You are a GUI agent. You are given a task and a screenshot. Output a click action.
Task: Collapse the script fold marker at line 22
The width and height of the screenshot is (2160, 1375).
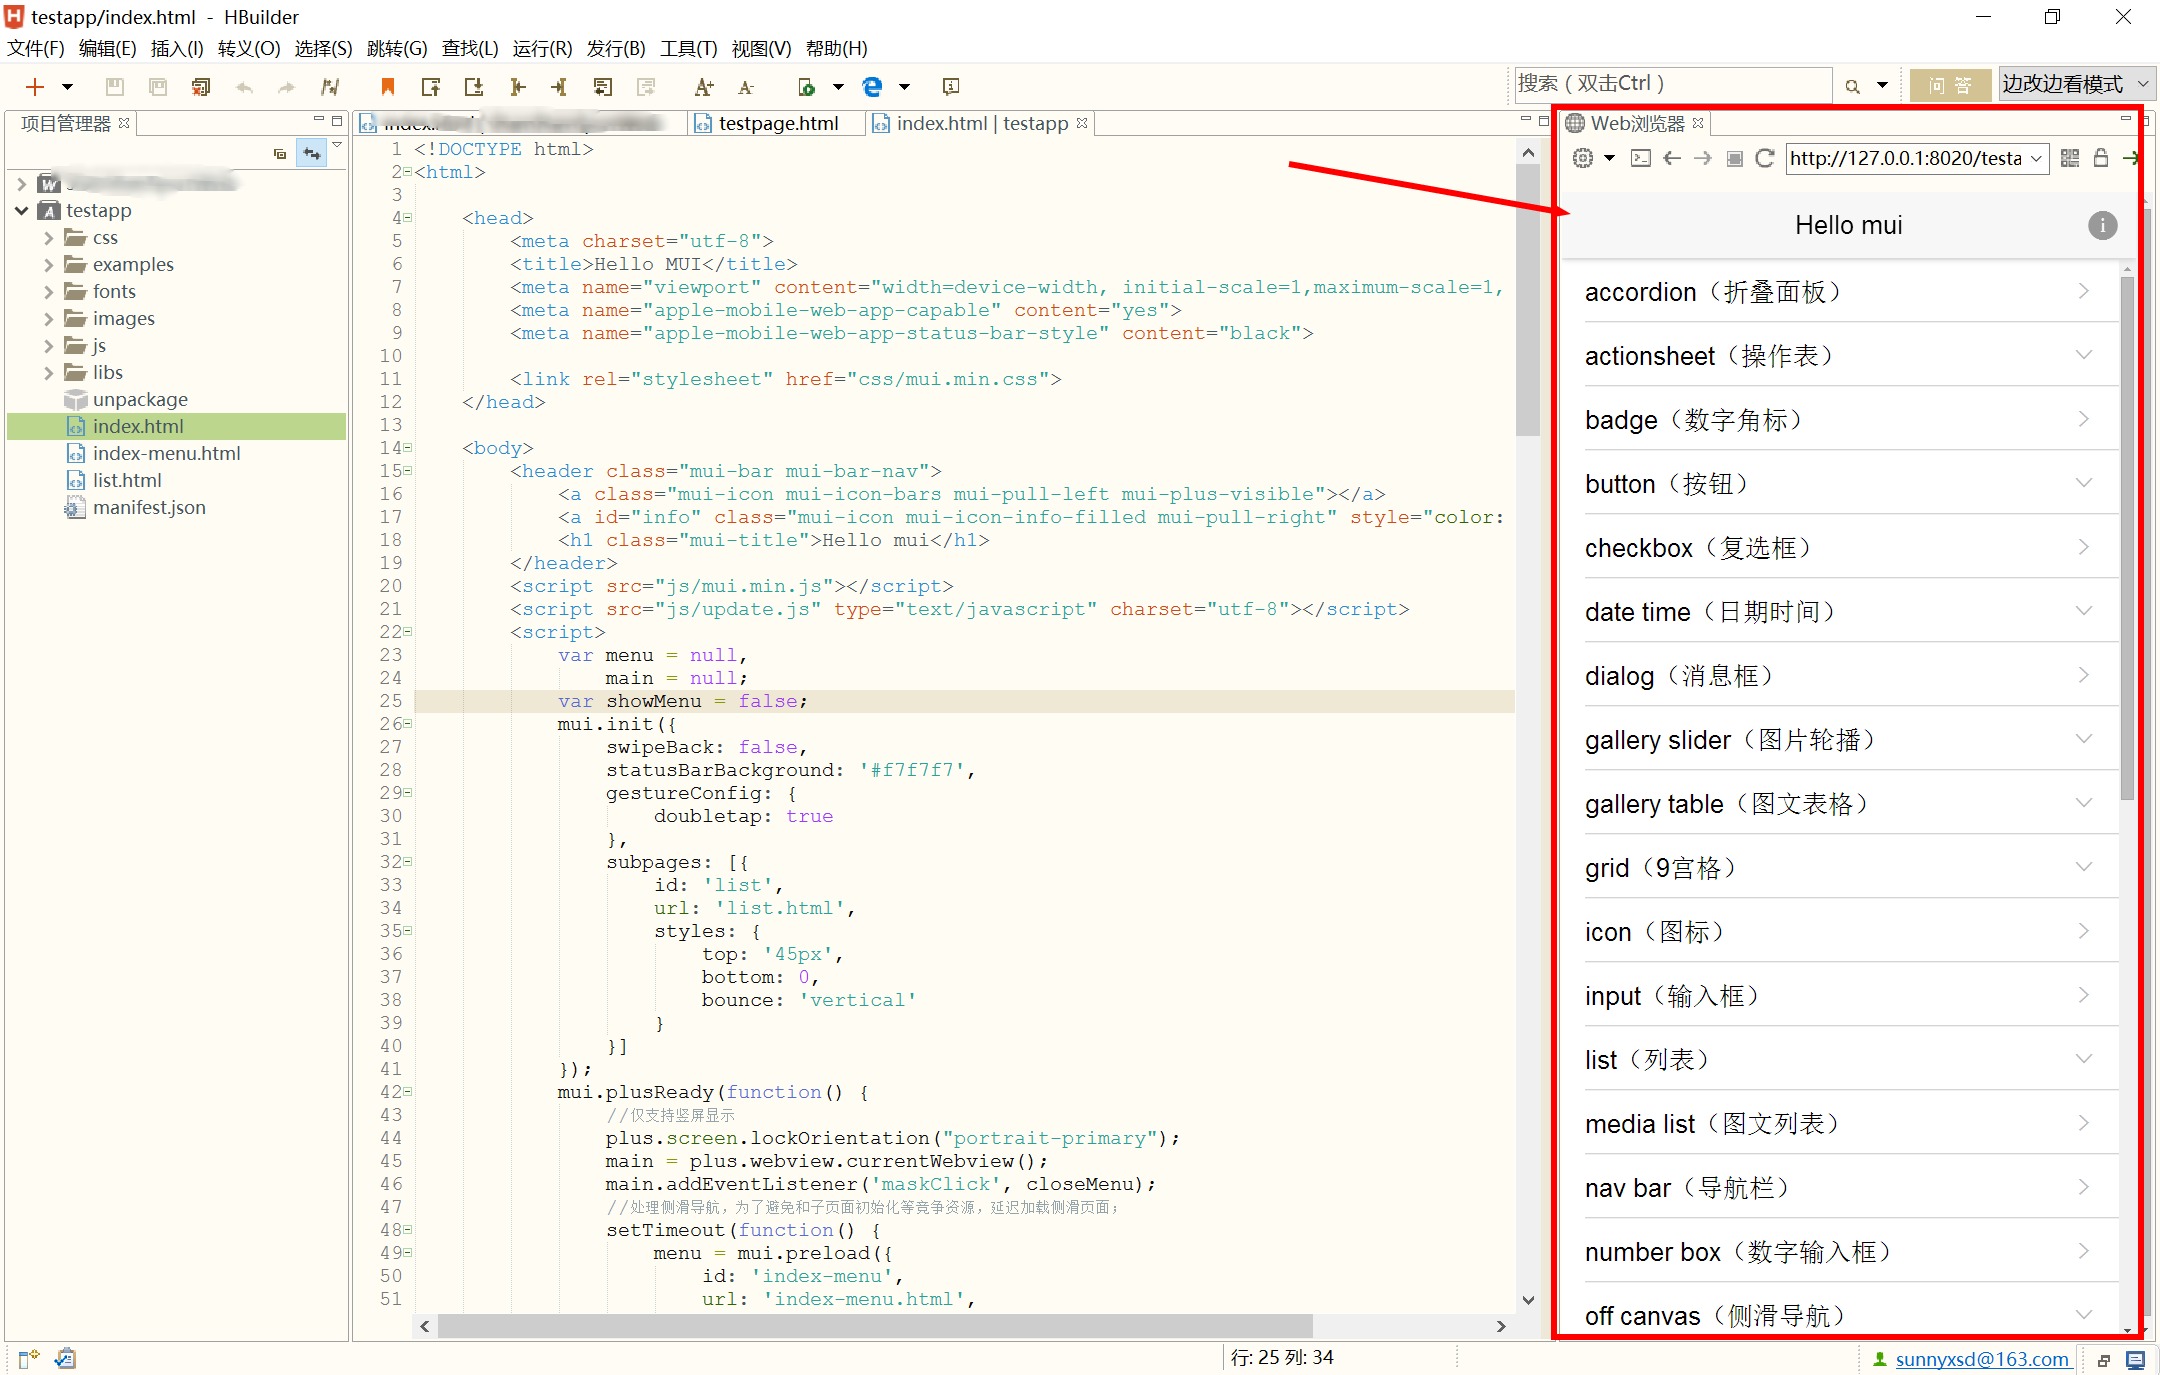coord(408,632)
